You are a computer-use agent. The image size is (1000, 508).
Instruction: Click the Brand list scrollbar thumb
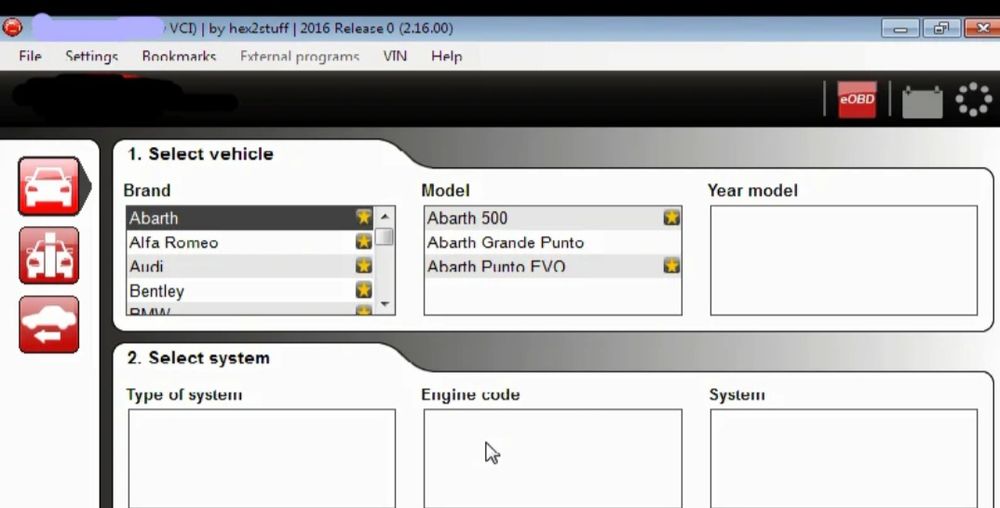point(384,236)
